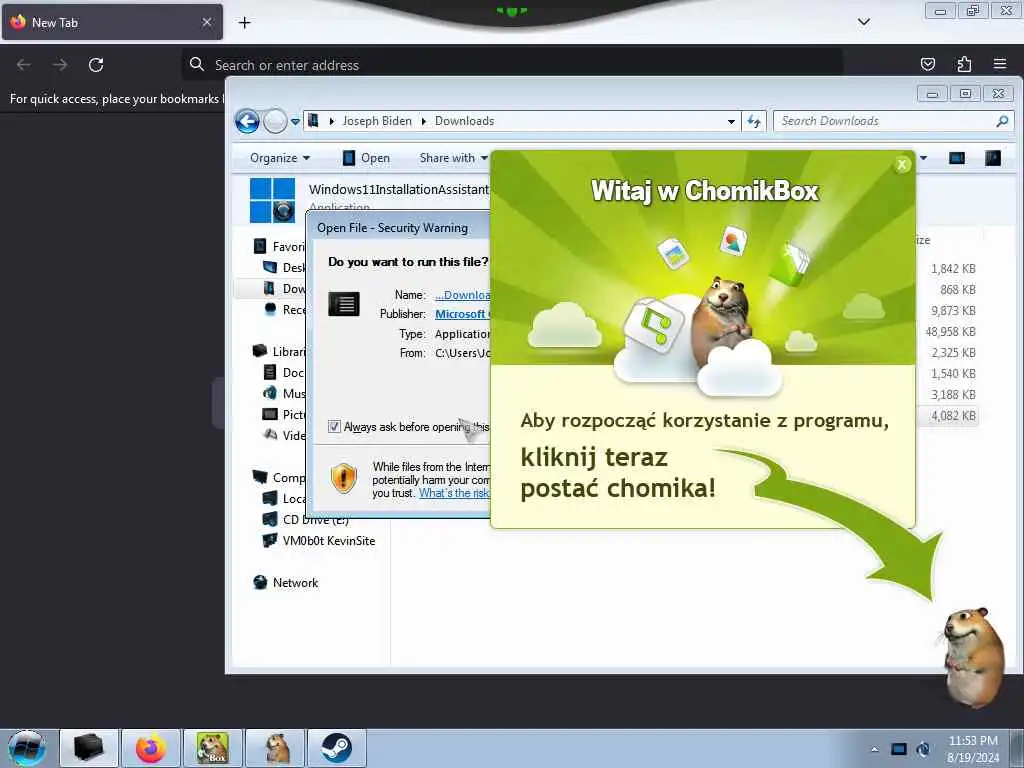Select Downloads in the breadcrumb path

tap(464, 121)
